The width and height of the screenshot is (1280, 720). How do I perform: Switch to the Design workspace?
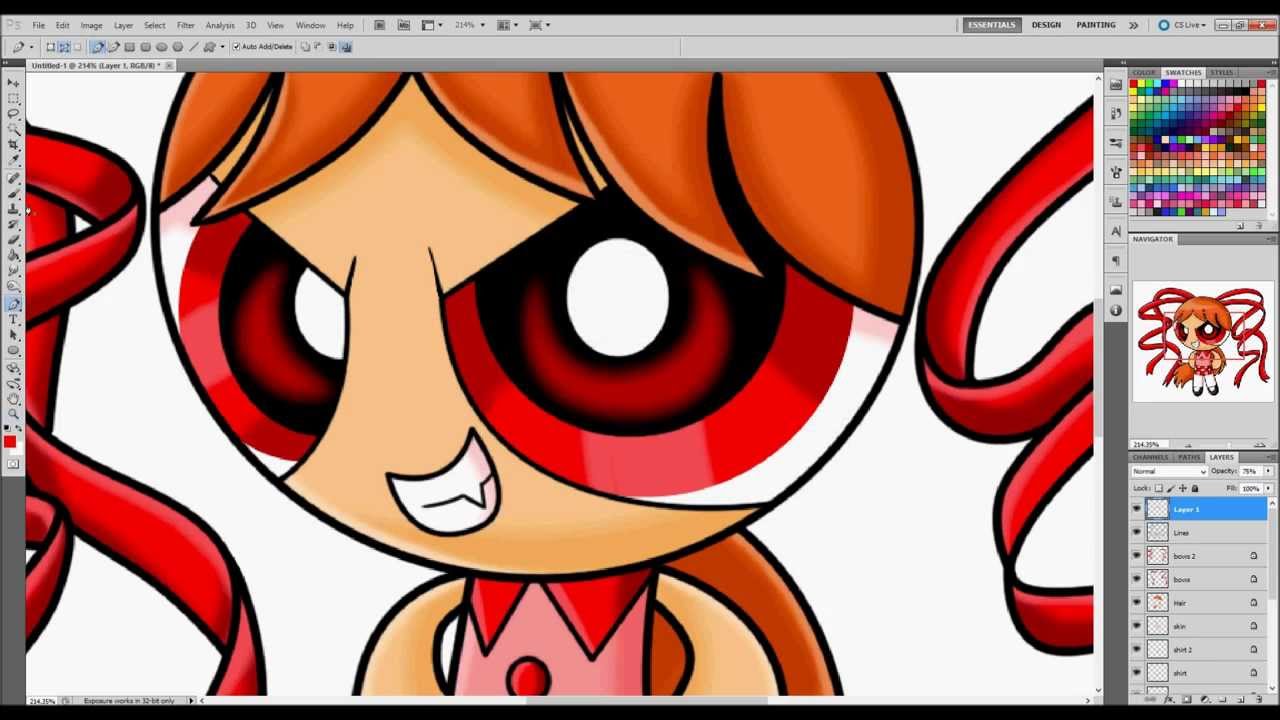[x=1046, y=25]
